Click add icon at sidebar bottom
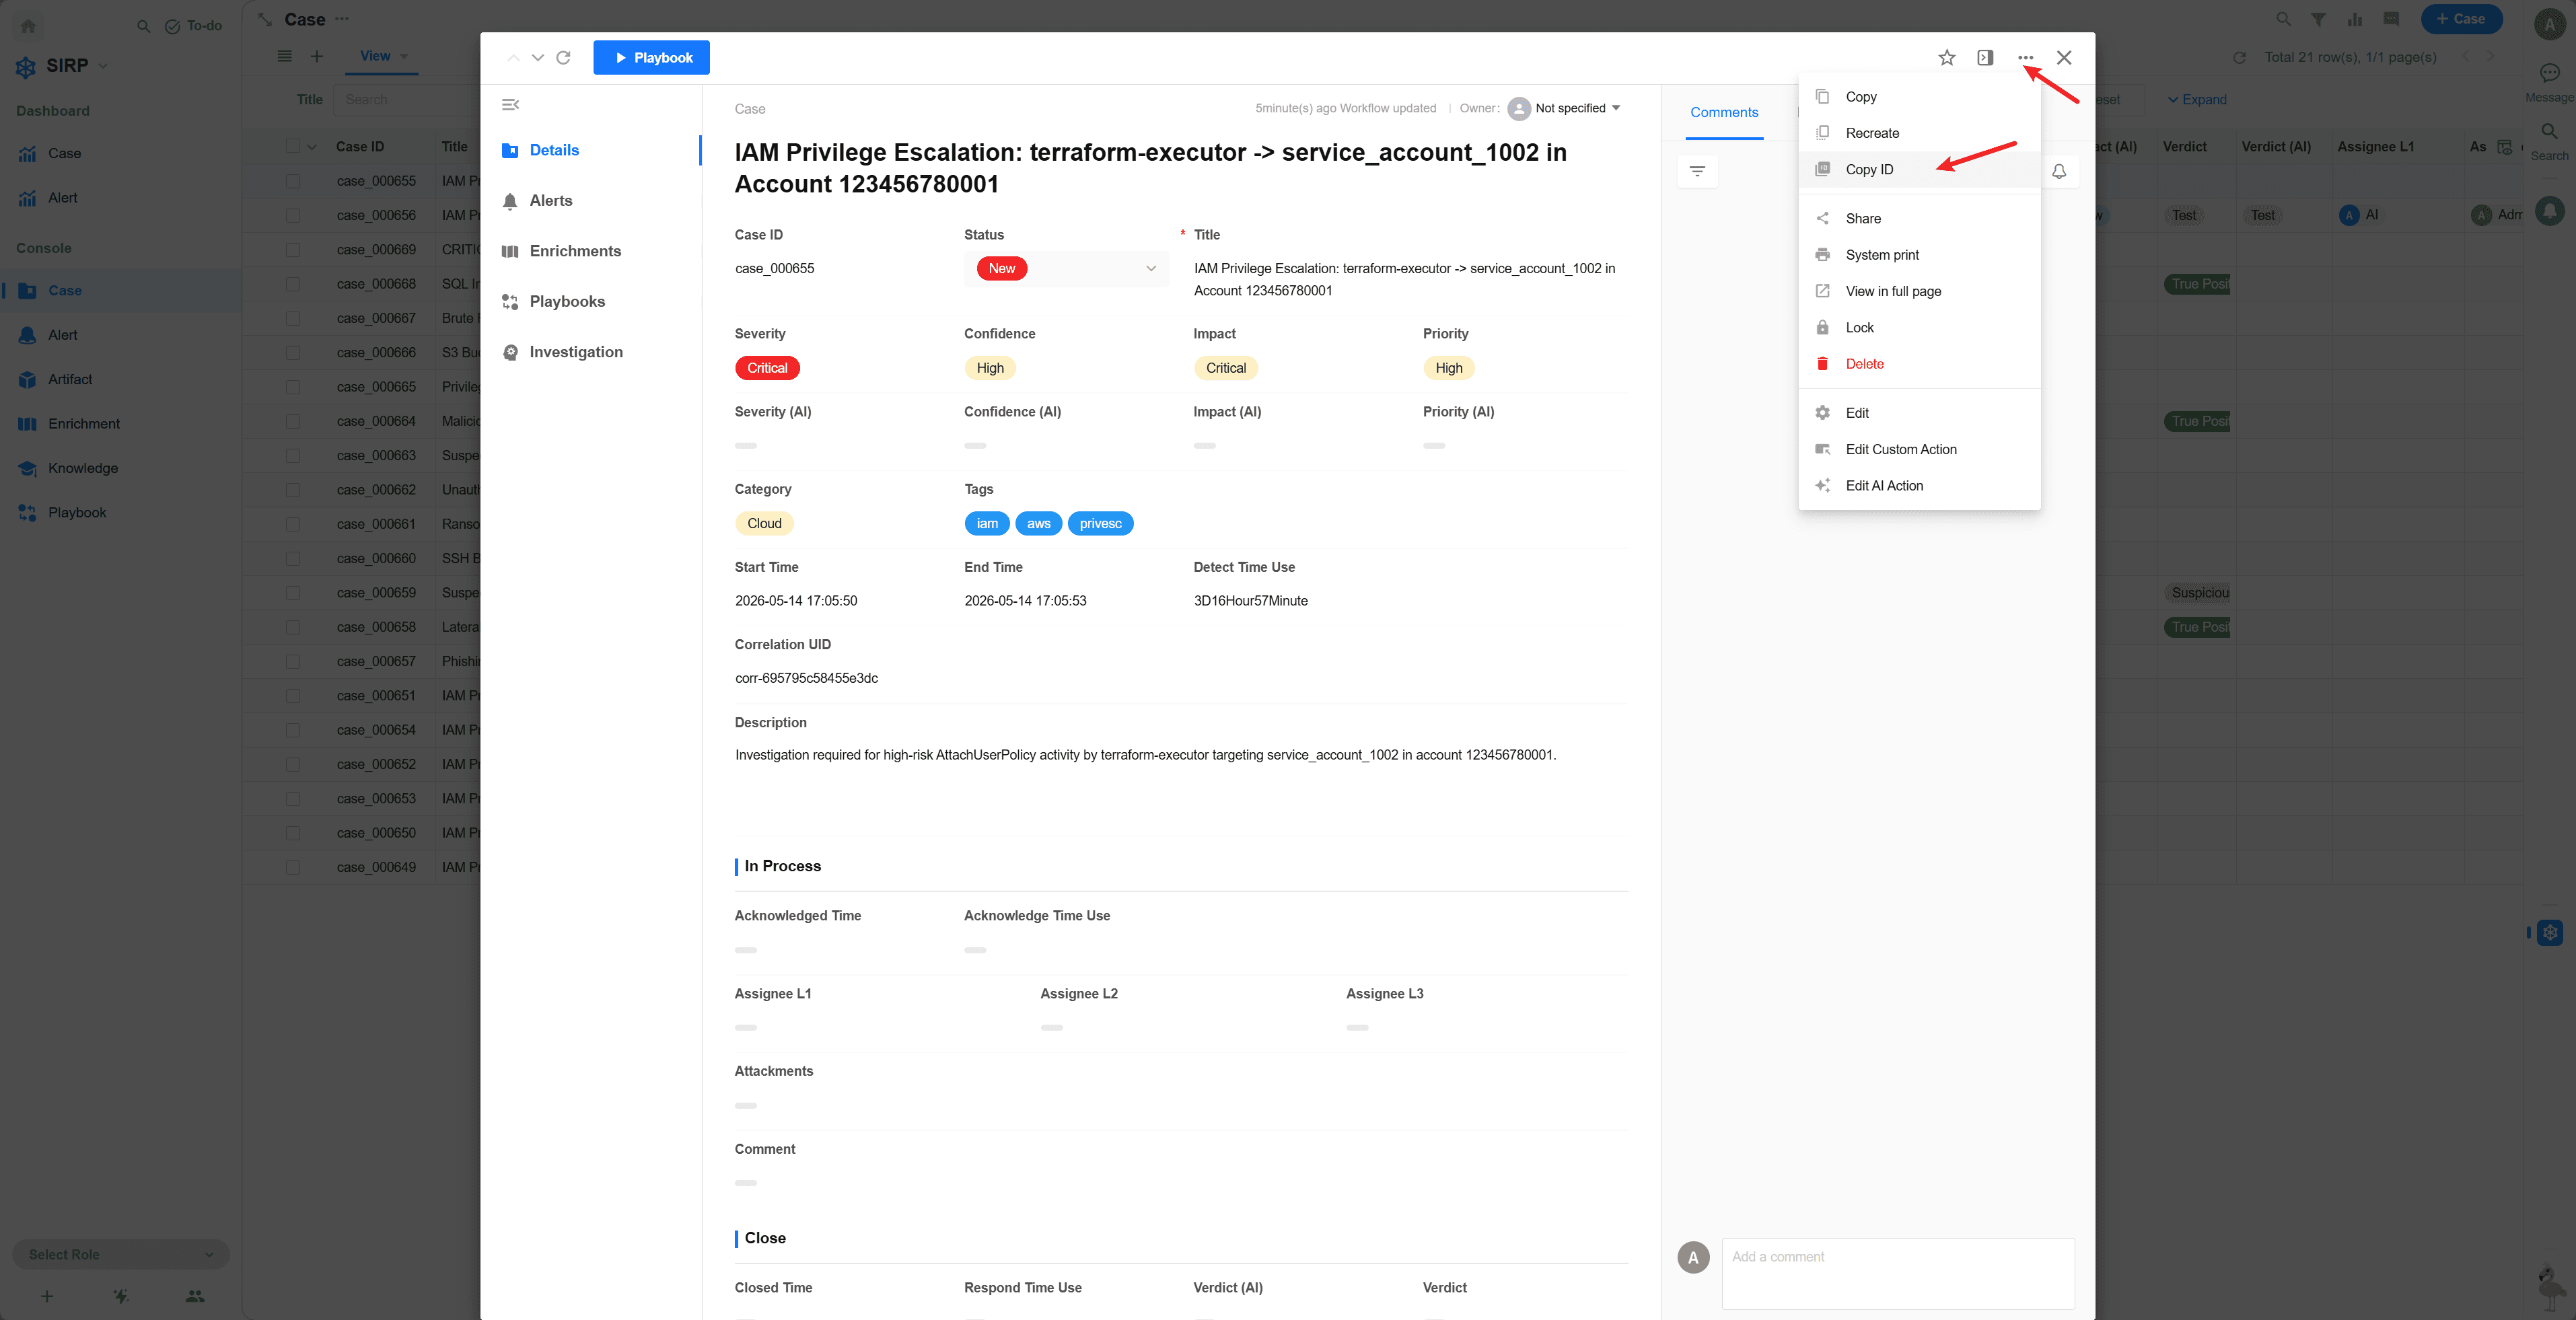 [x=47, y=1296]
